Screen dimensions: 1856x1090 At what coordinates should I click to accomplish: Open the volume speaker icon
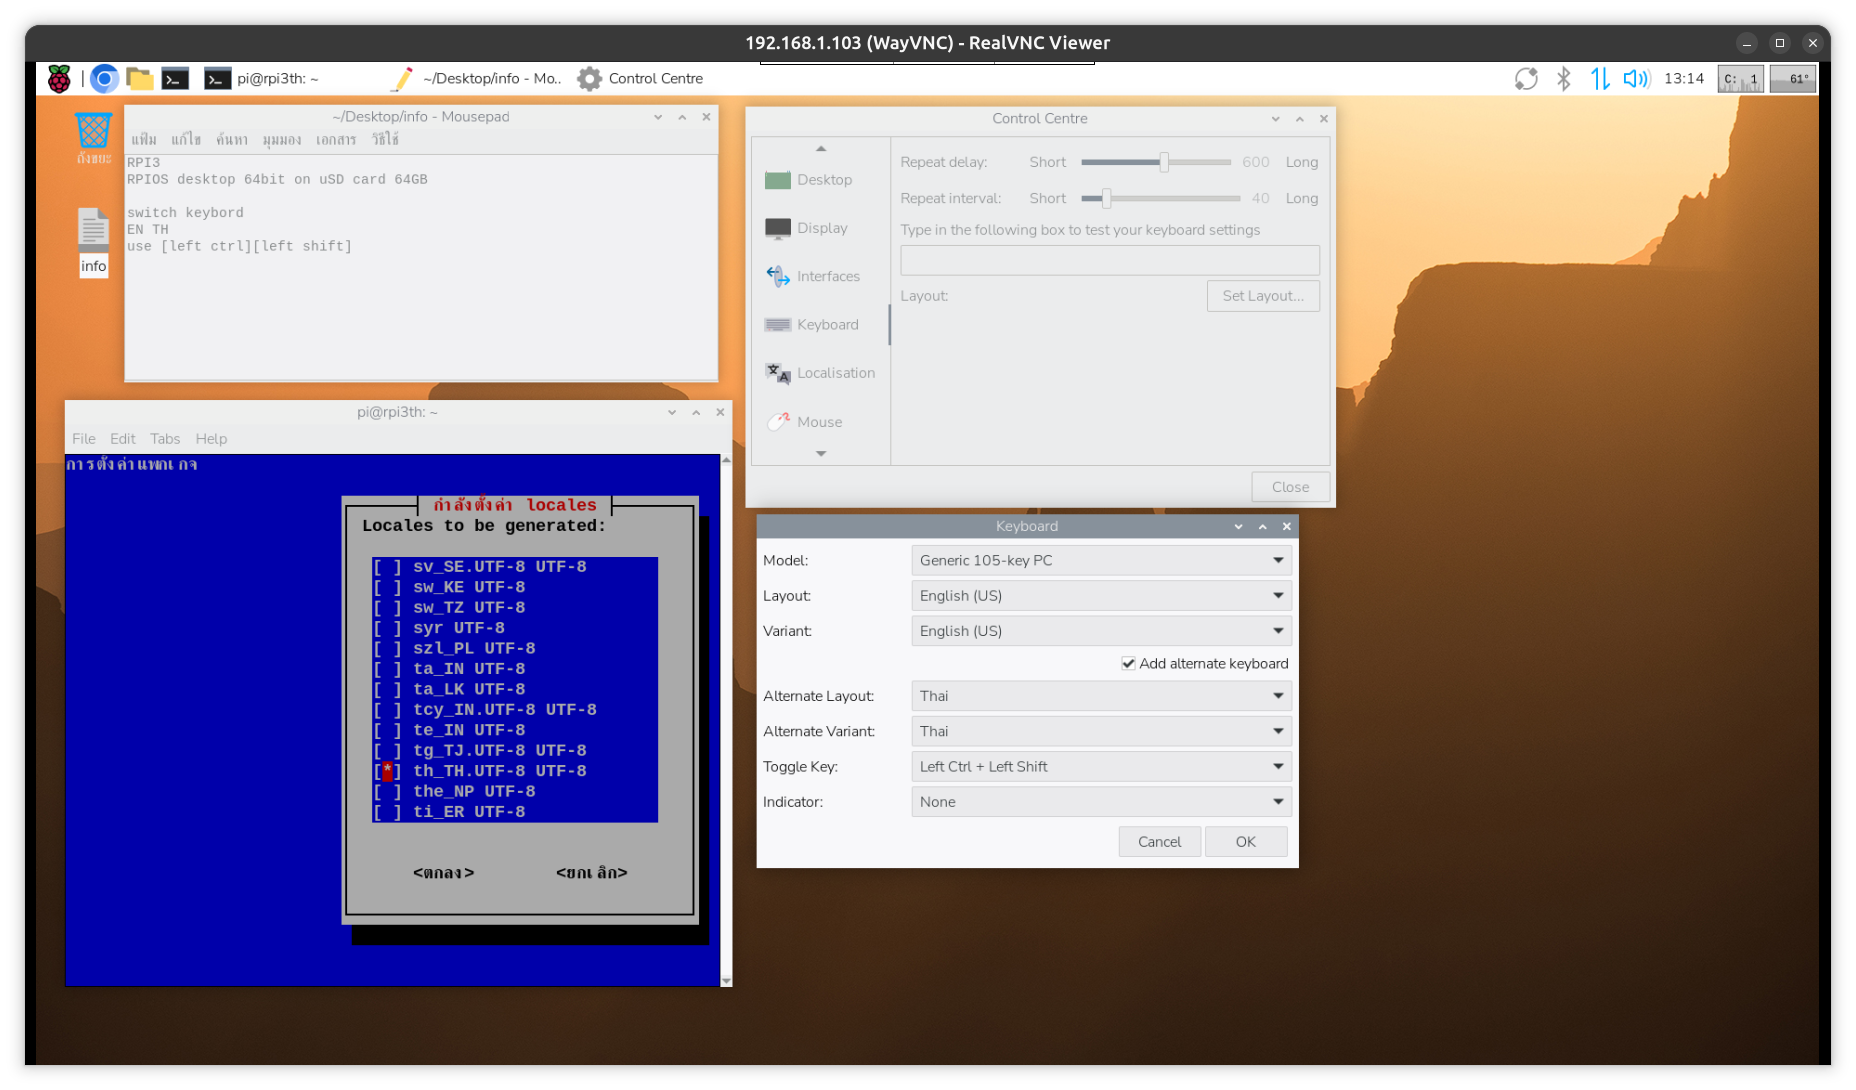coord(1636,78)
